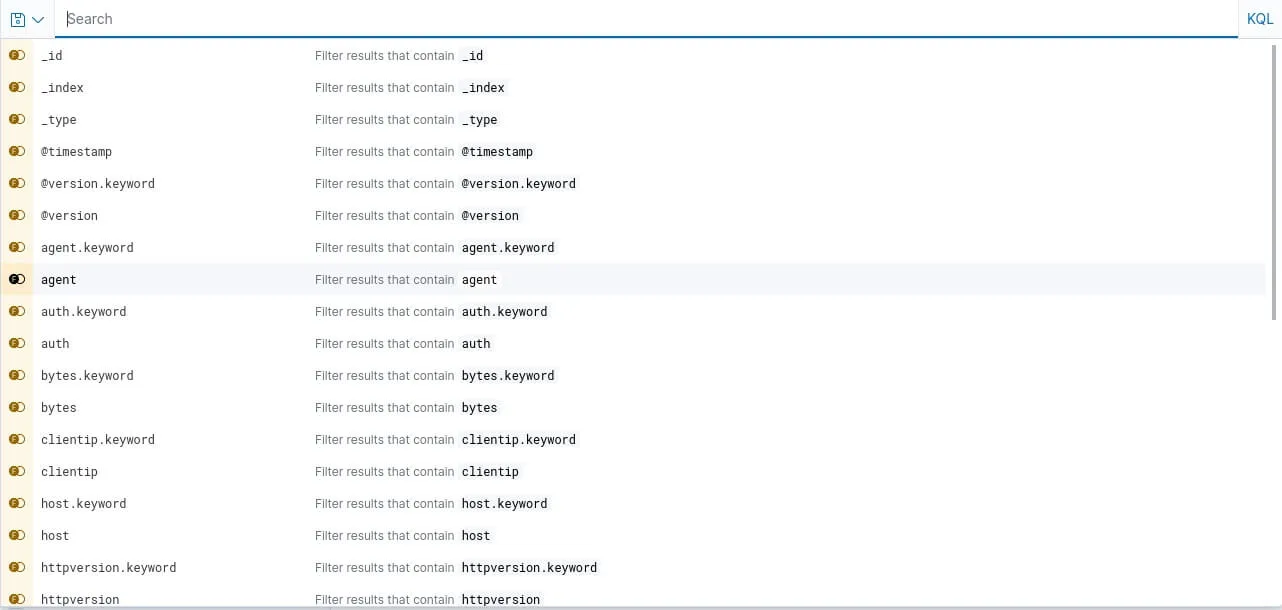Screen dimensions: 1282x610
Task: Click description 'Filter results that contain @timestamp'
Action: (x=425, y=152)
